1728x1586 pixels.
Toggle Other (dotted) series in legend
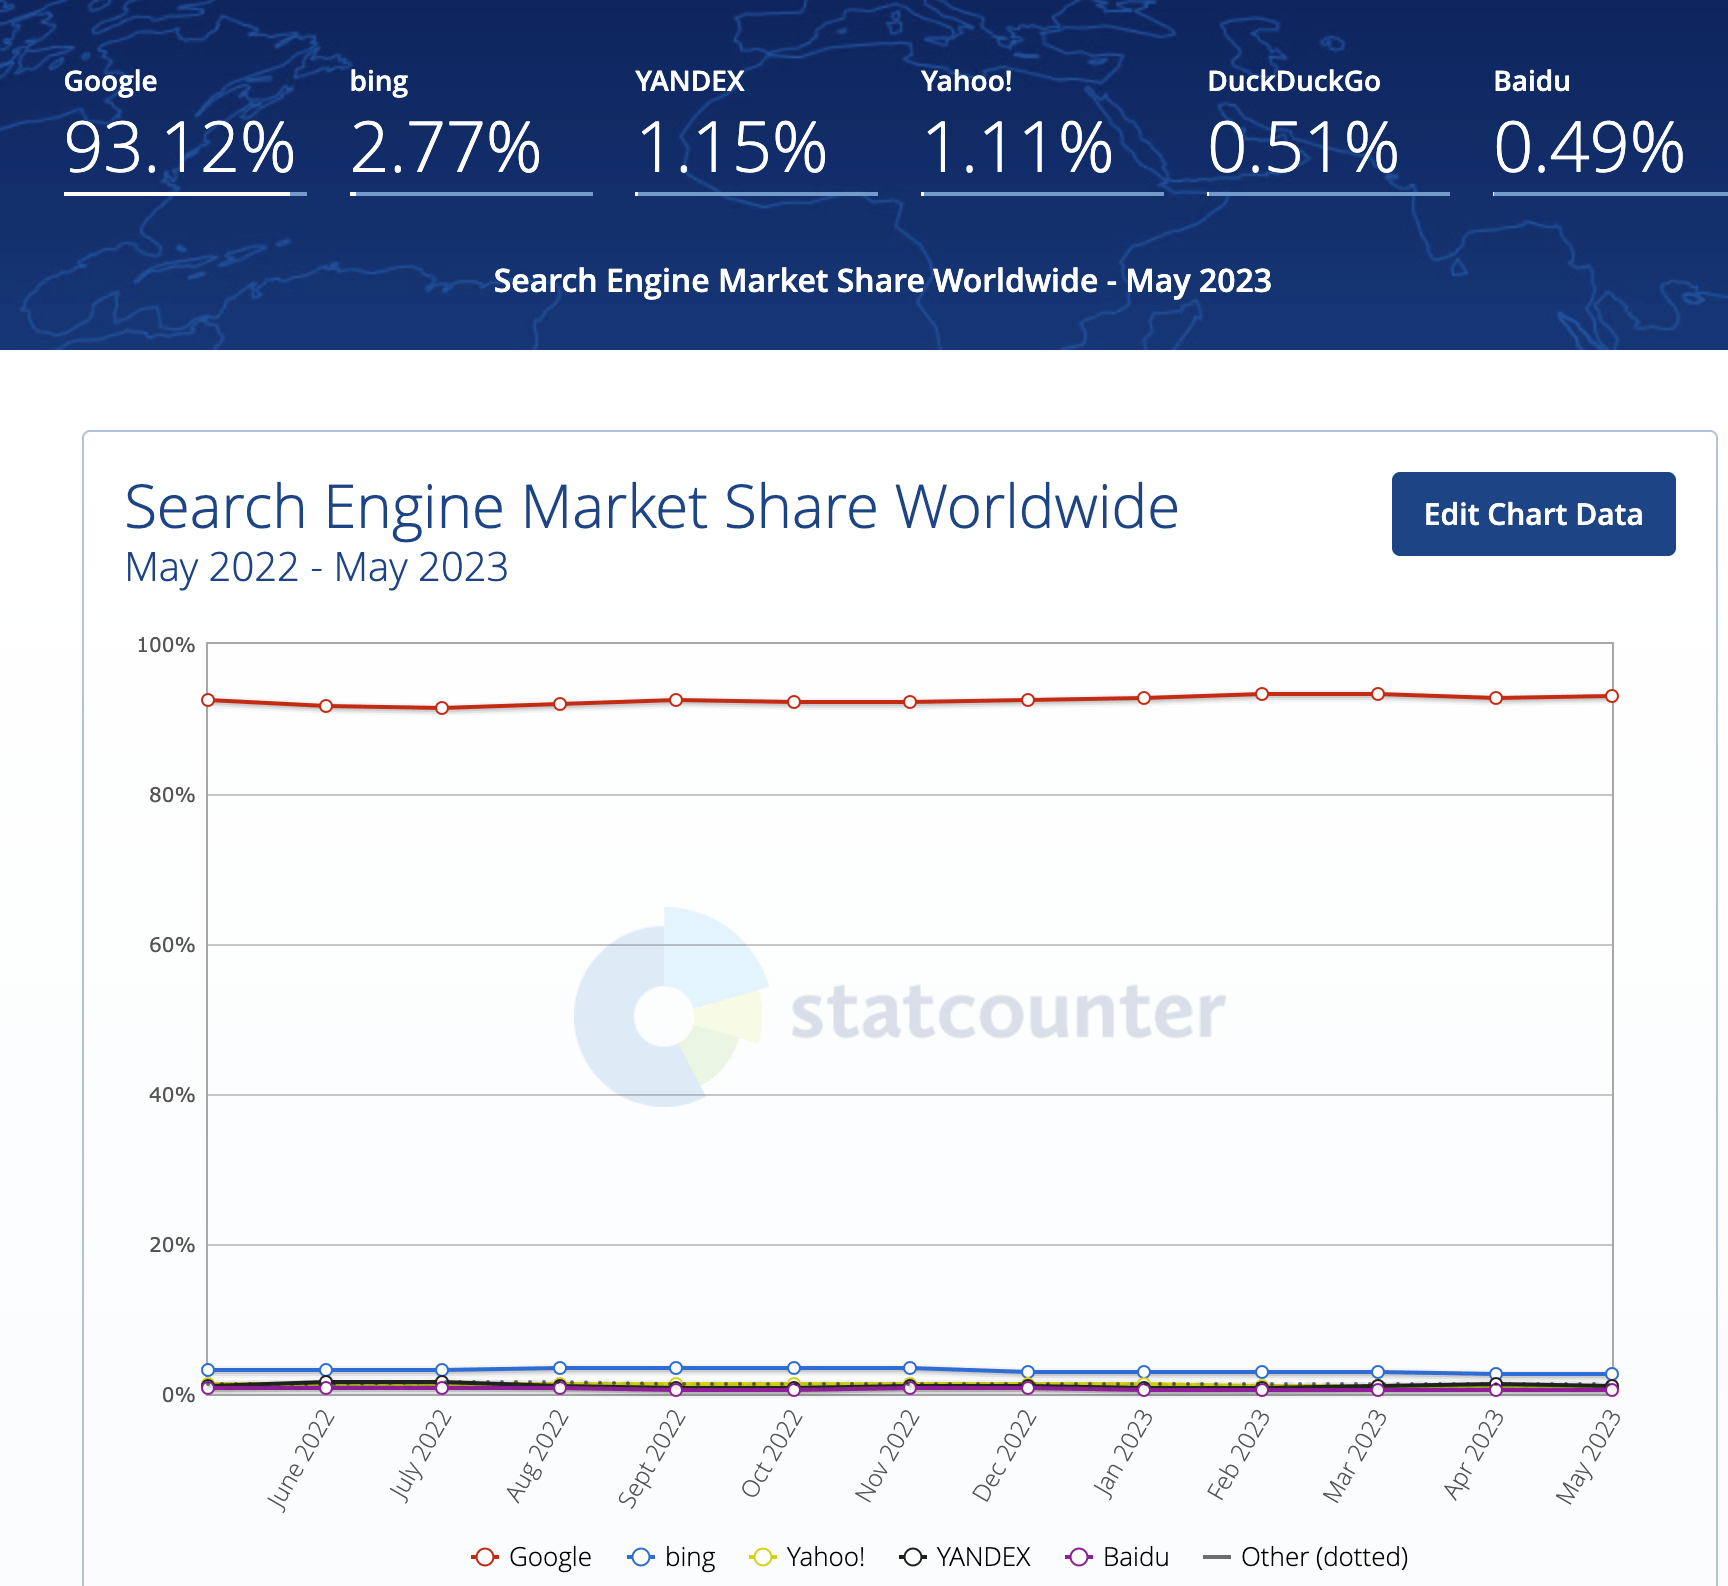click(x=1306, y=1557)
